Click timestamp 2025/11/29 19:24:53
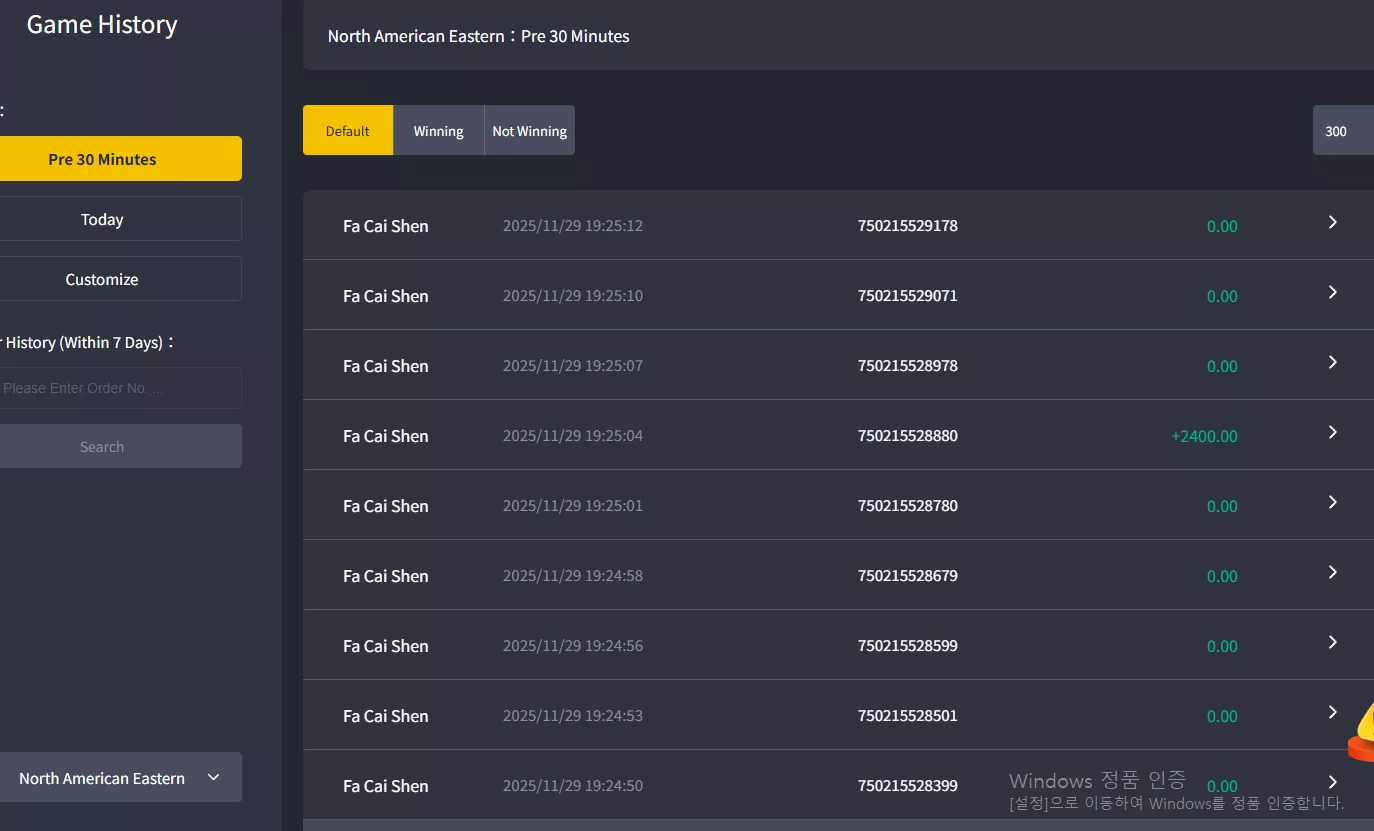Screen dimensions: 1374x831 [573, 716]
